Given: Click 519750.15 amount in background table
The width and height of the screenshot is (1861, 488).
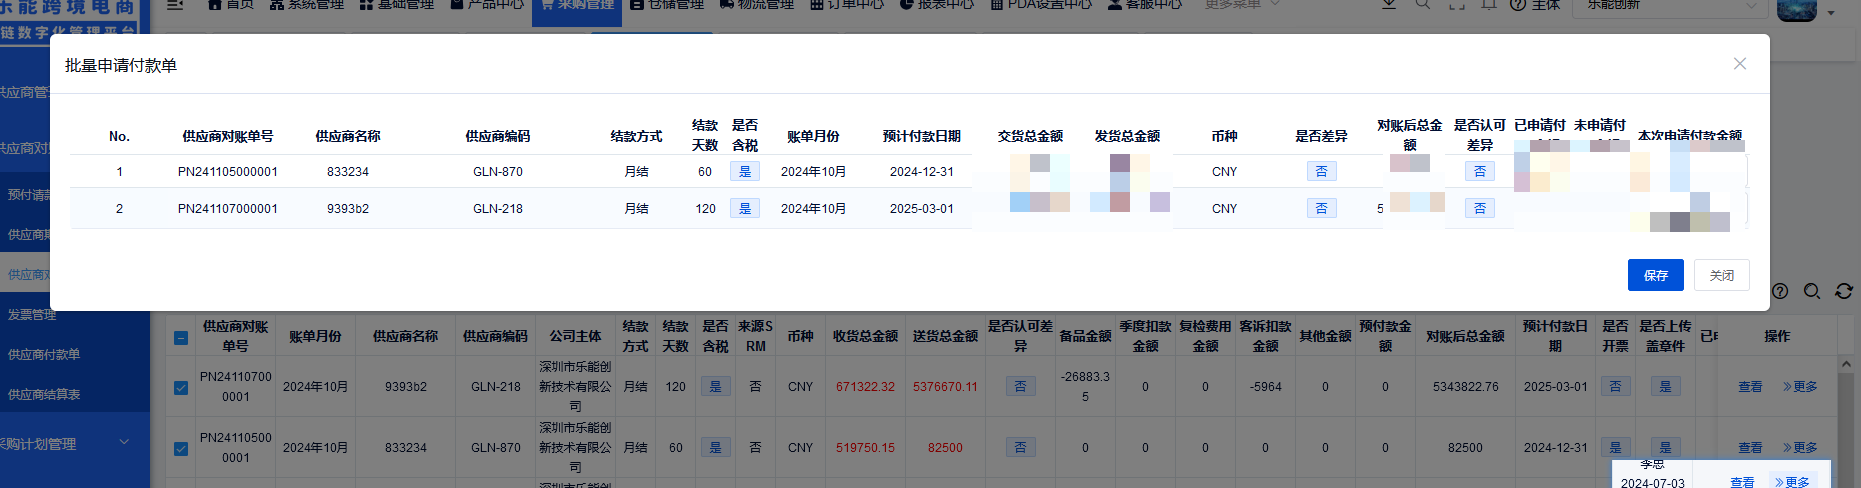Looking at the screenshot, I should coord(866,448).
